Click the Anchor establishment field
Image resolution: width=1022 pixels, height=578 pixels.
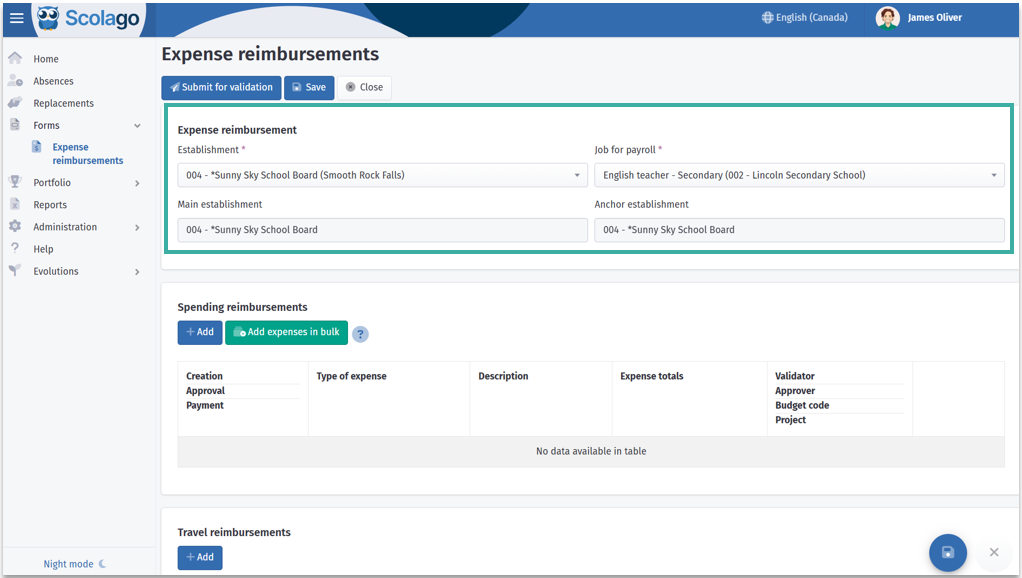click(799, 229)
